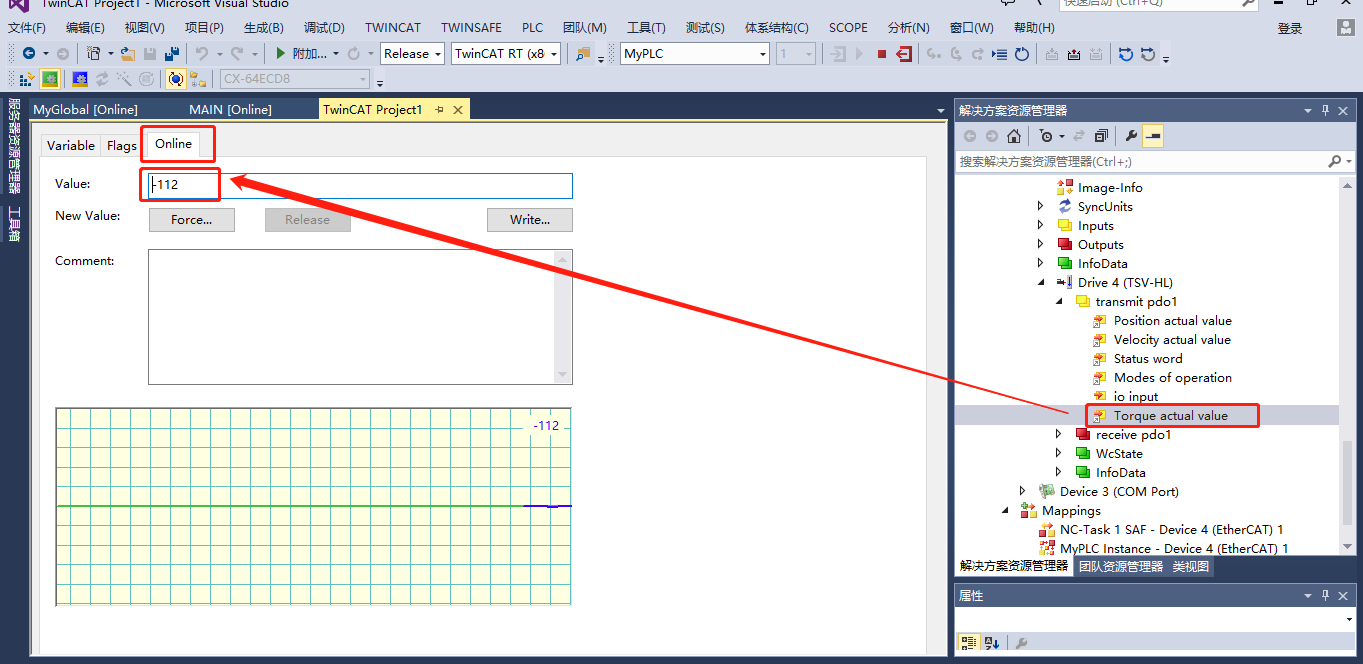Select Status word tree item
Image resolution: width=1363 pixels, height=664 pixels.
1148,358
